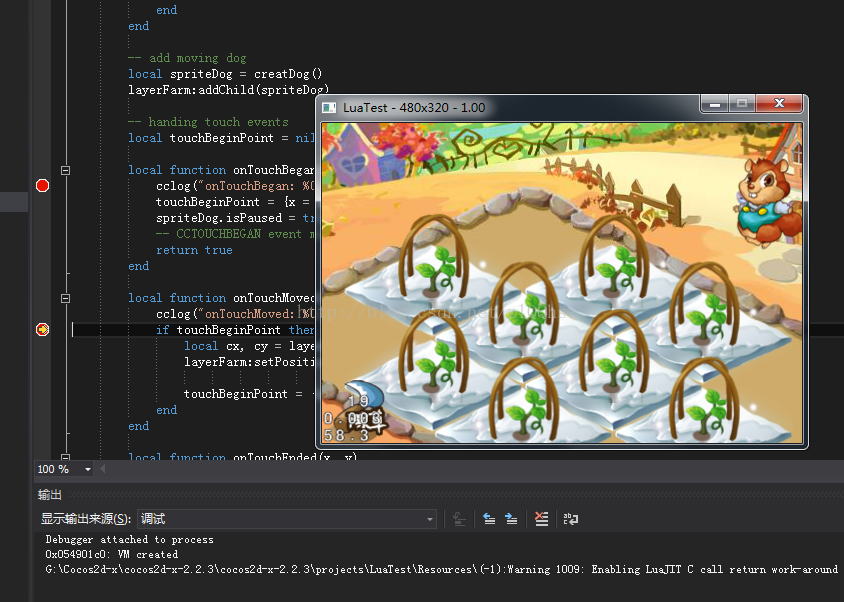Collapse the onTouchBegan function block
Viewport: 844px width, 602px height.
(x=66, y=170)
